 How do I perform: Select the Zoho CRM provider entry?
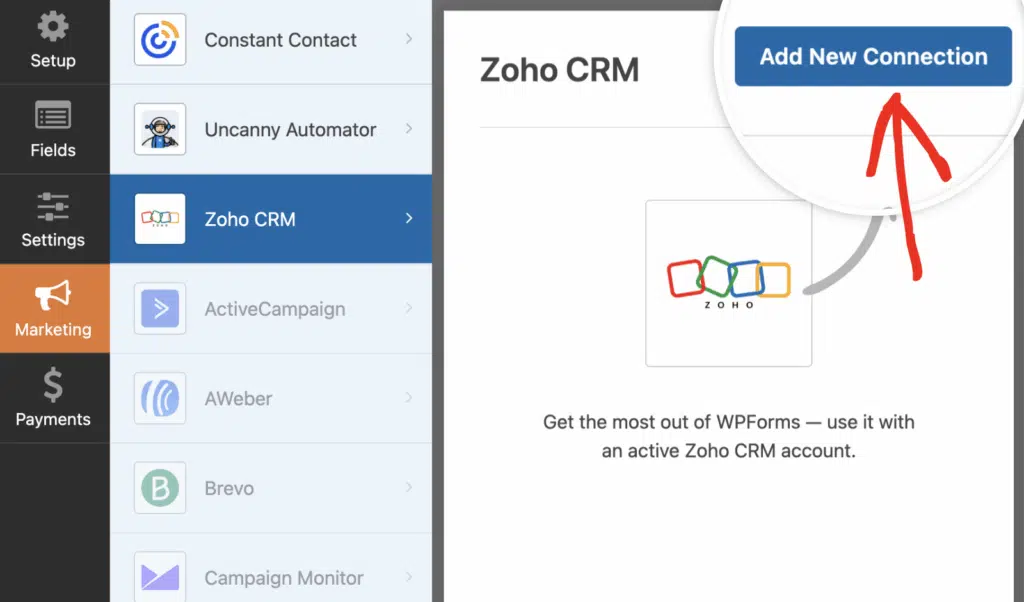[x=271, y=219]
